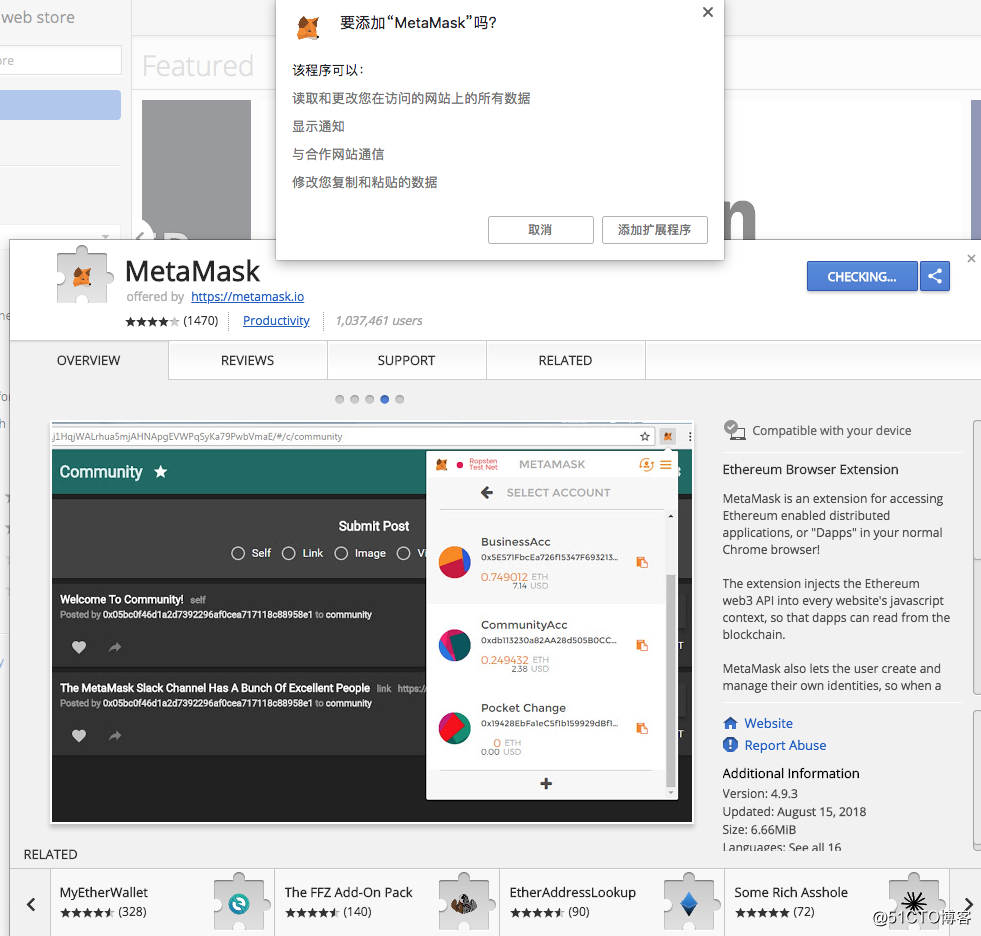Open the EtherAddressLookup related extension

point(612,902)
